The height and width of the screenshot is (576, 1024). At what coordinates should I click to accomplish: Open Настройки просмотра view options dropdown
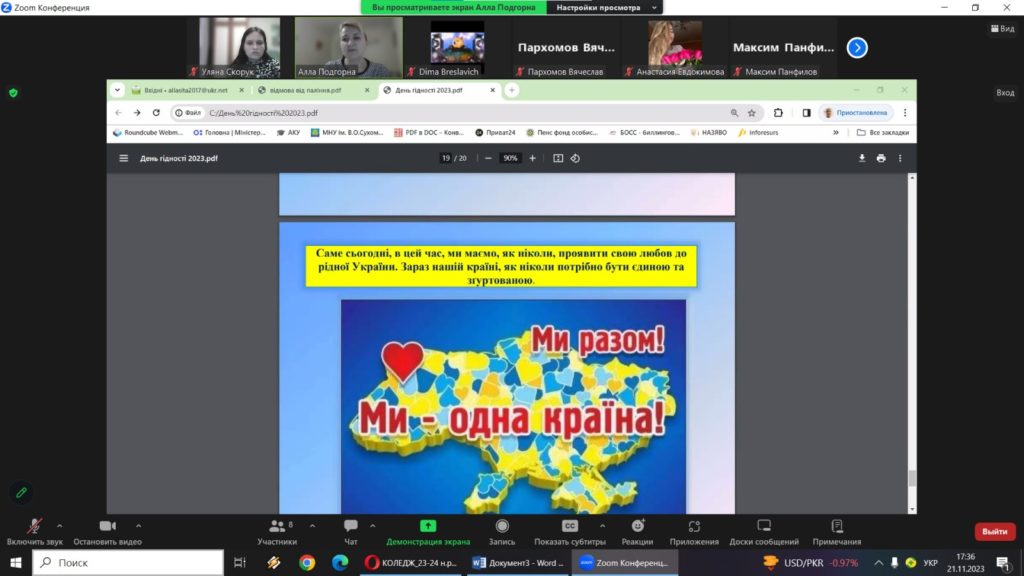pos(605,7)
